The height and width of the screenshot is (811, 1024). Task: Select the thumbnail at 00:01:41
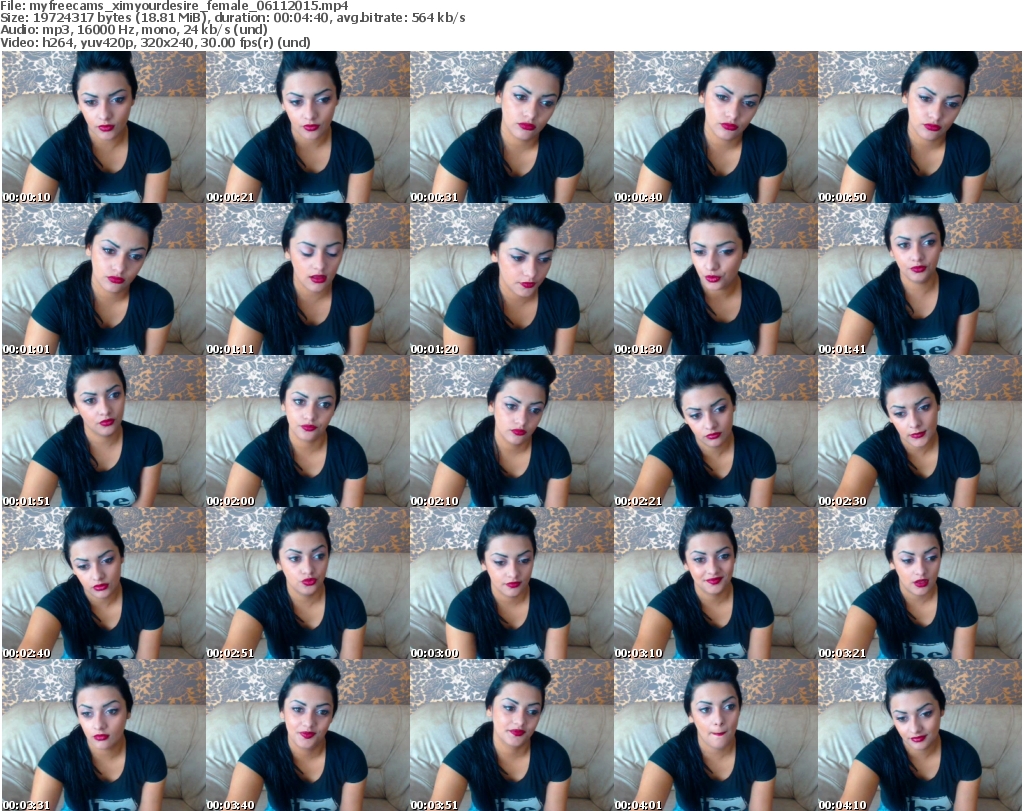(919, 279)
